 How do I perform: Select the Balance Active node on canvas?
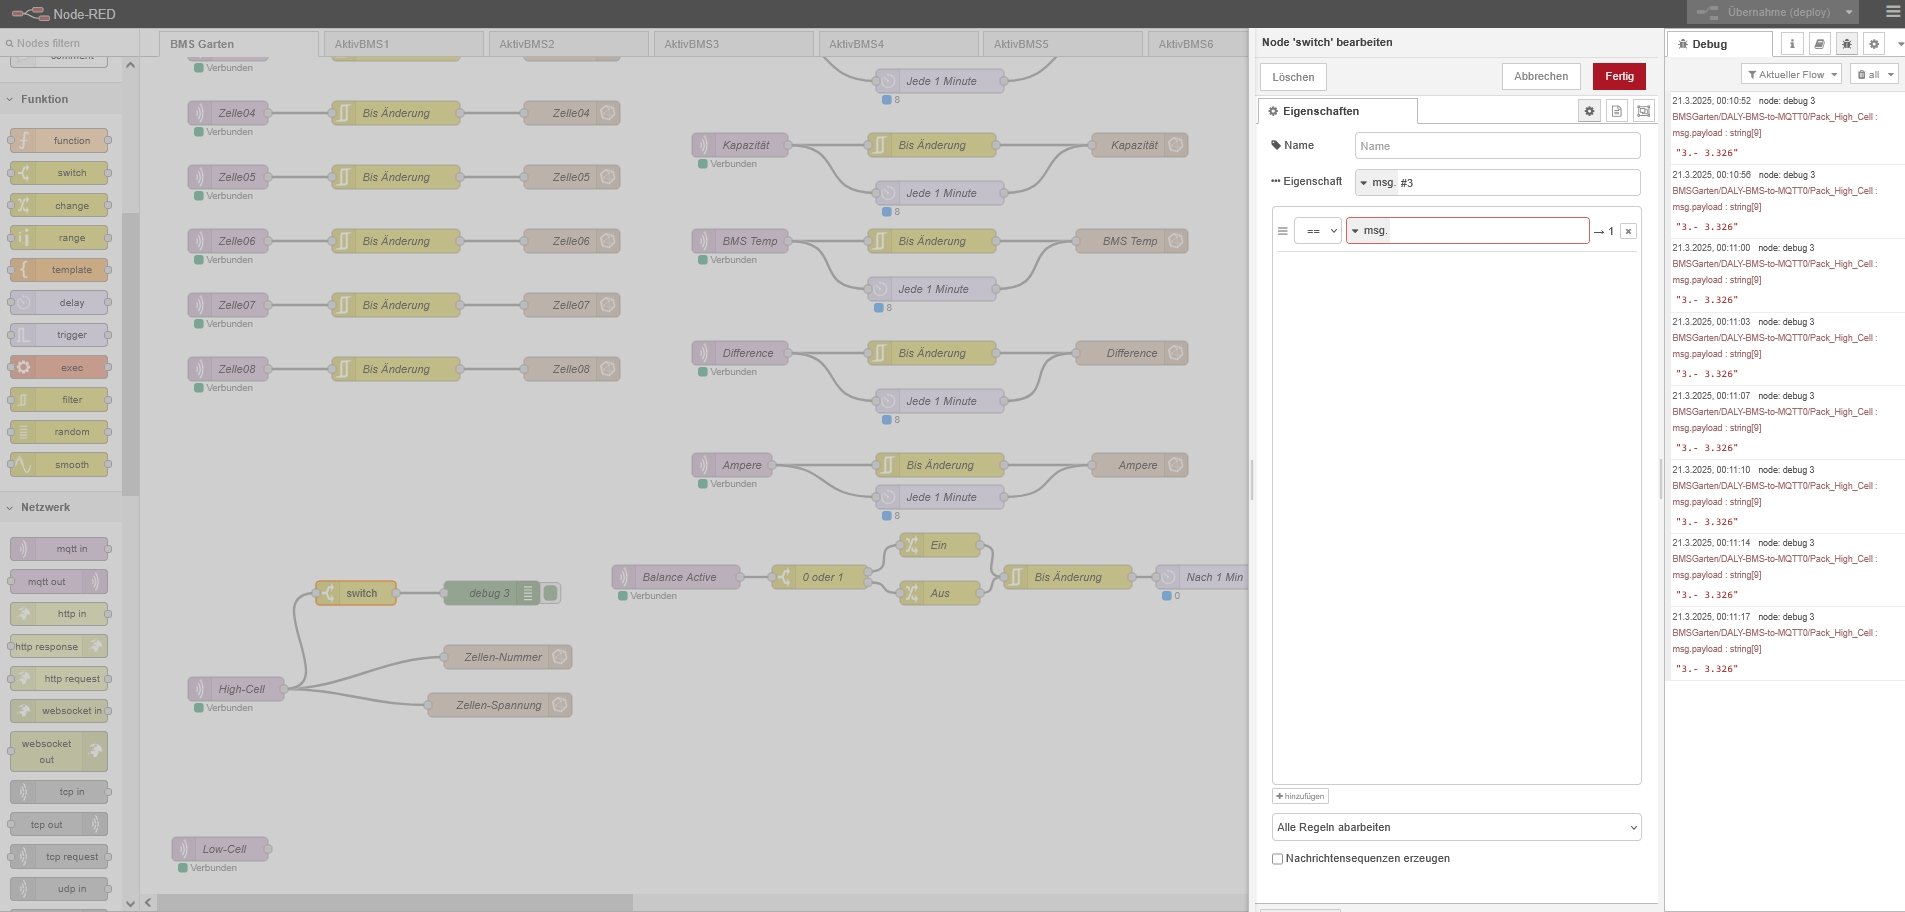click(676, 577)
